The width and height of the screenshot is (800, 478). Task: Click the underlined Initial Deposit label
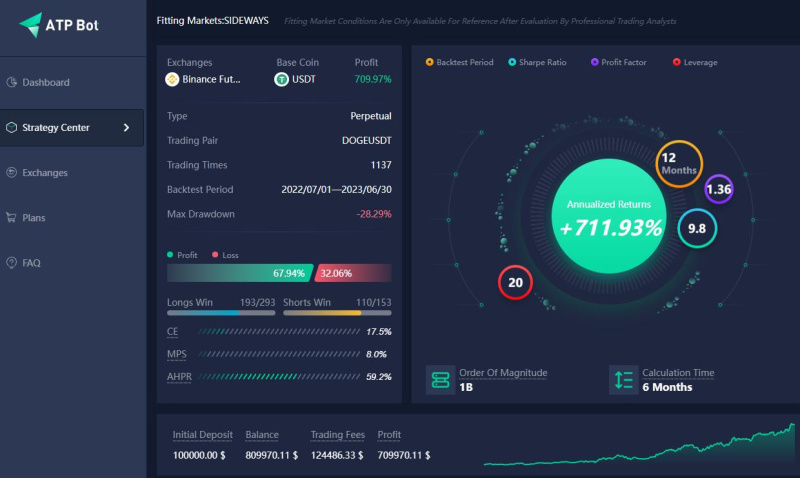click(203, 435)
